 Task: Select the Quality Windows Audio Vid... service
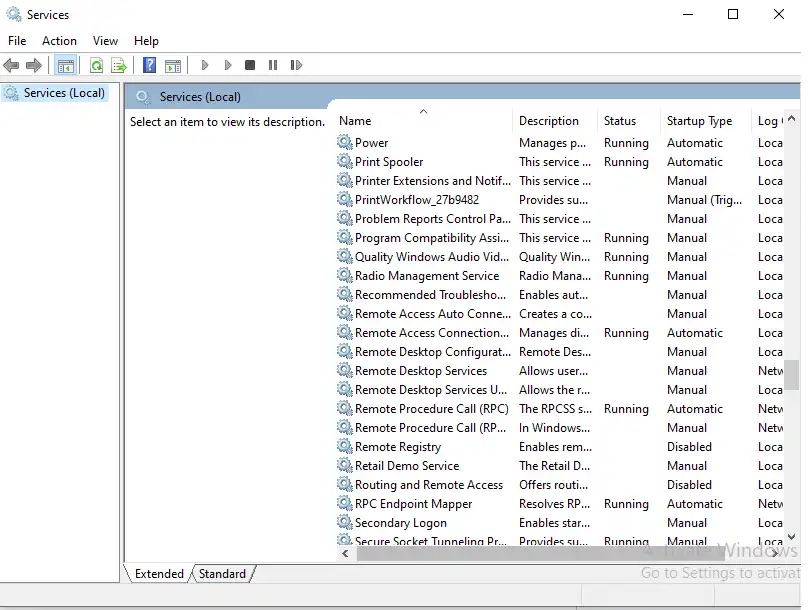pos(432,257)
